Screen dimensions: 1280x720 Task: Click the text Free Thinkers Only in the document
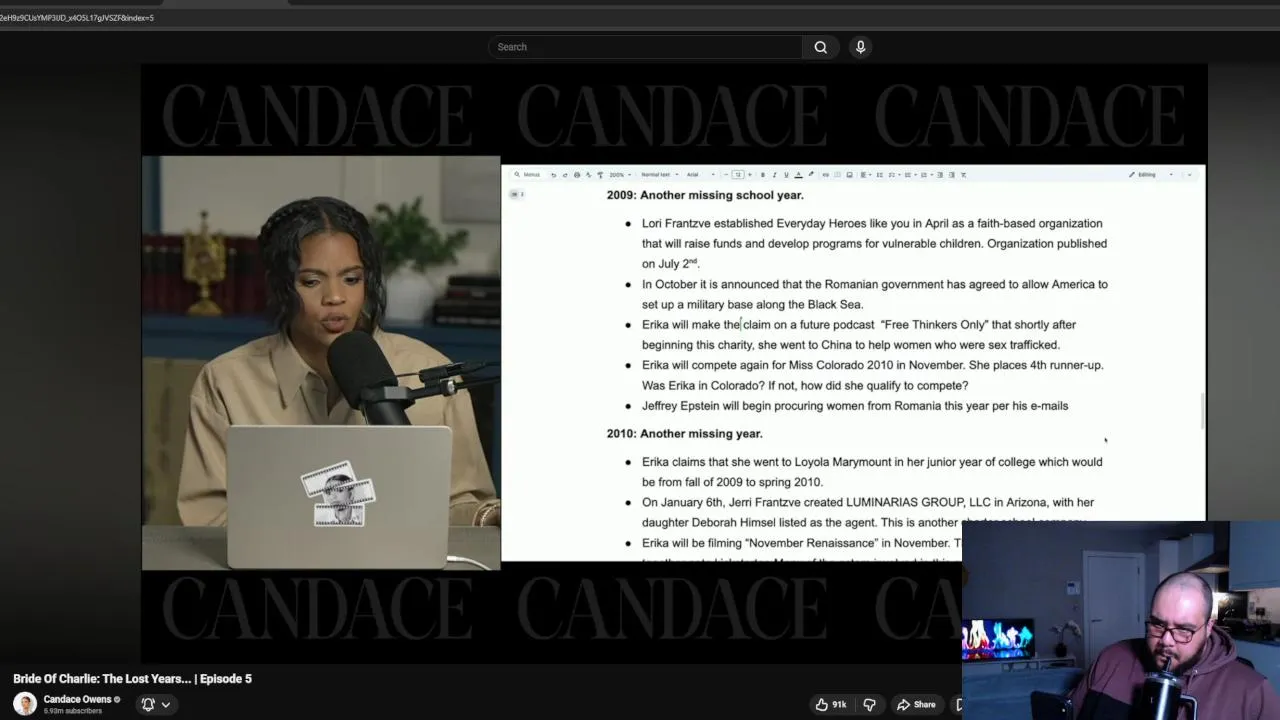click(935, 324)
